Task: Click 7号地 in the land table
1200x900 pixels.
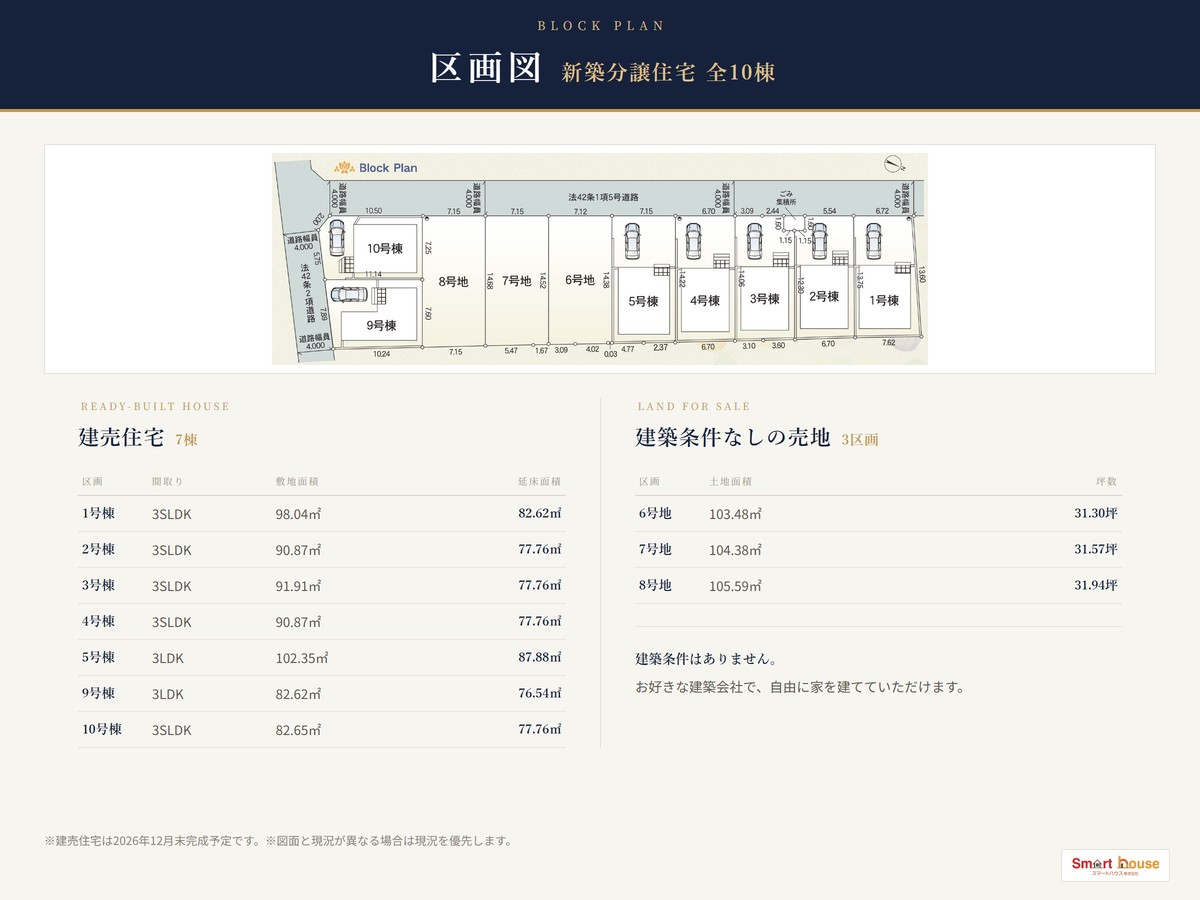Action: pos(655,549)
